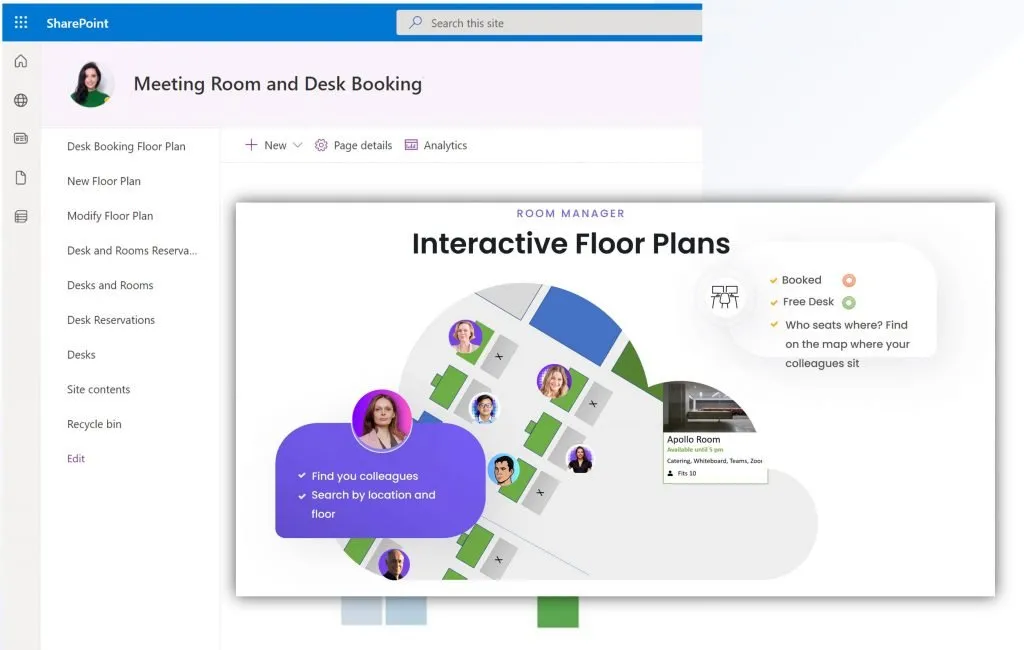1024x650 pixels.
Task: Open My sites globe icon
Action: (x=21, y=100)
